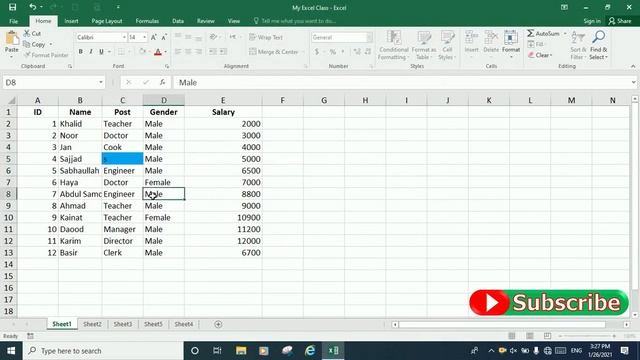Switch to the Data tab

pos(178,21)
